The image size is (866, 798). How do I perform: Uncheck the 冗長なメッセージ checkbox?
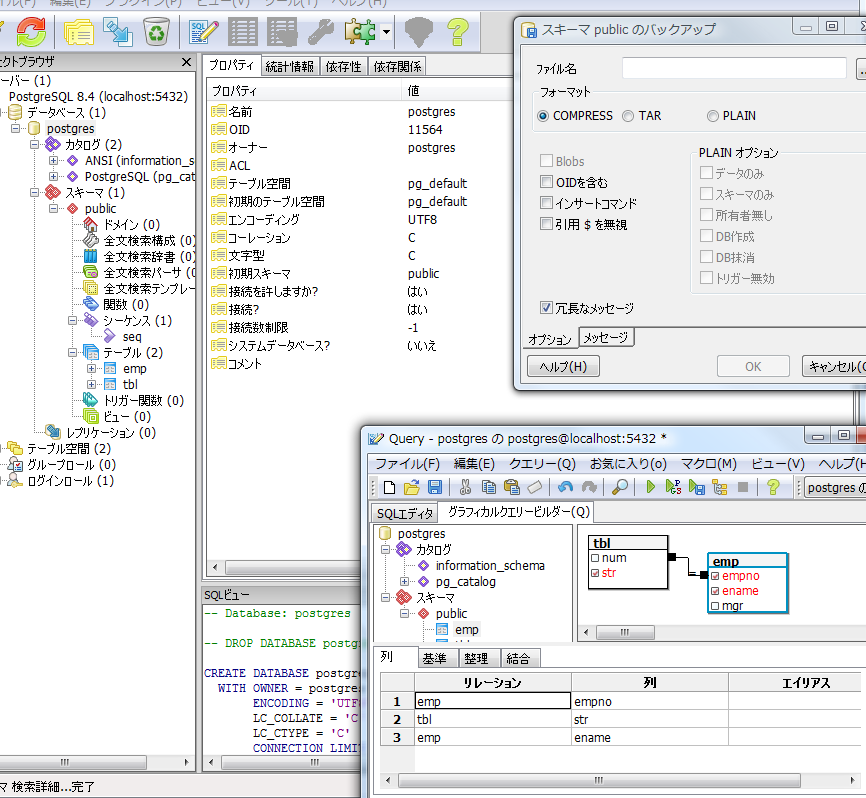(x=546, y=308)
